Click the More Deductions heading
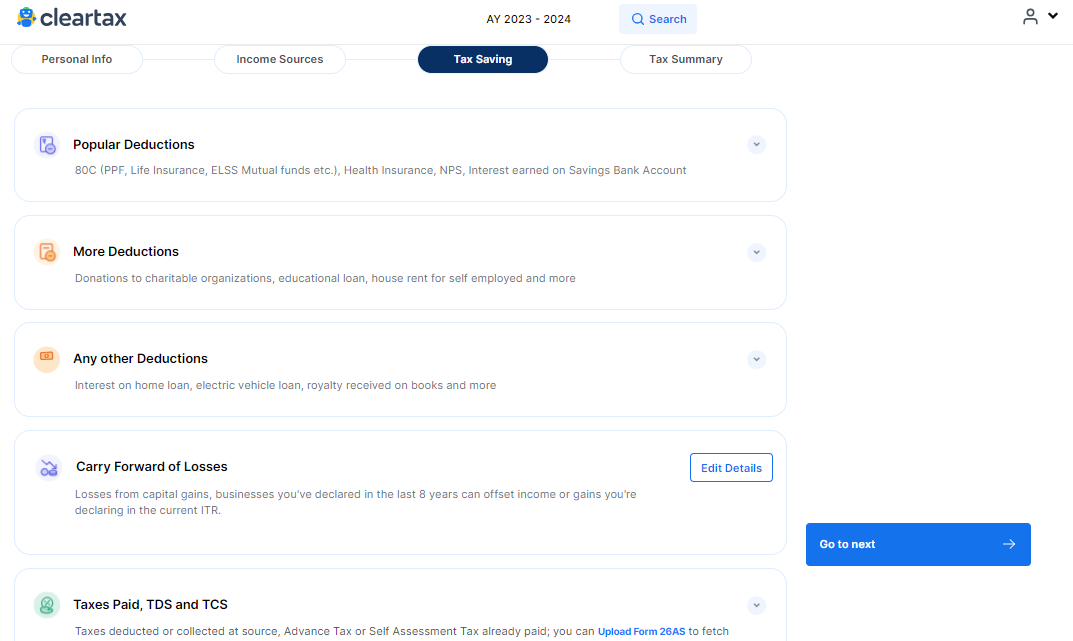Viewport: 1073px width, 641px height. point(126,252)
